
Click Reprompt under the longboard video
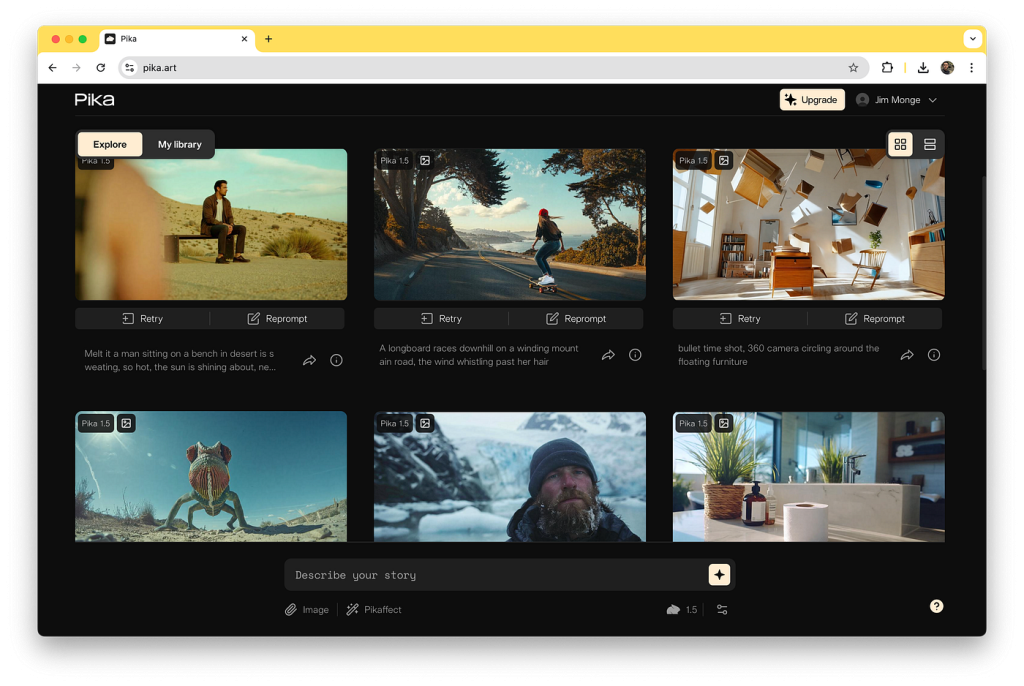(576, 319)
